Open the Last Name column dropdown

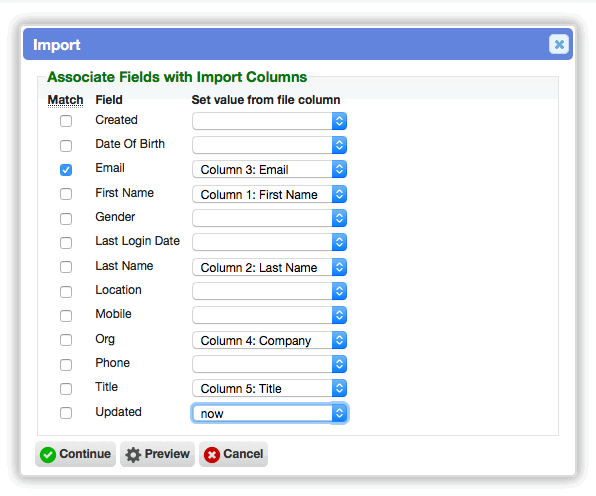pos(269,267)
